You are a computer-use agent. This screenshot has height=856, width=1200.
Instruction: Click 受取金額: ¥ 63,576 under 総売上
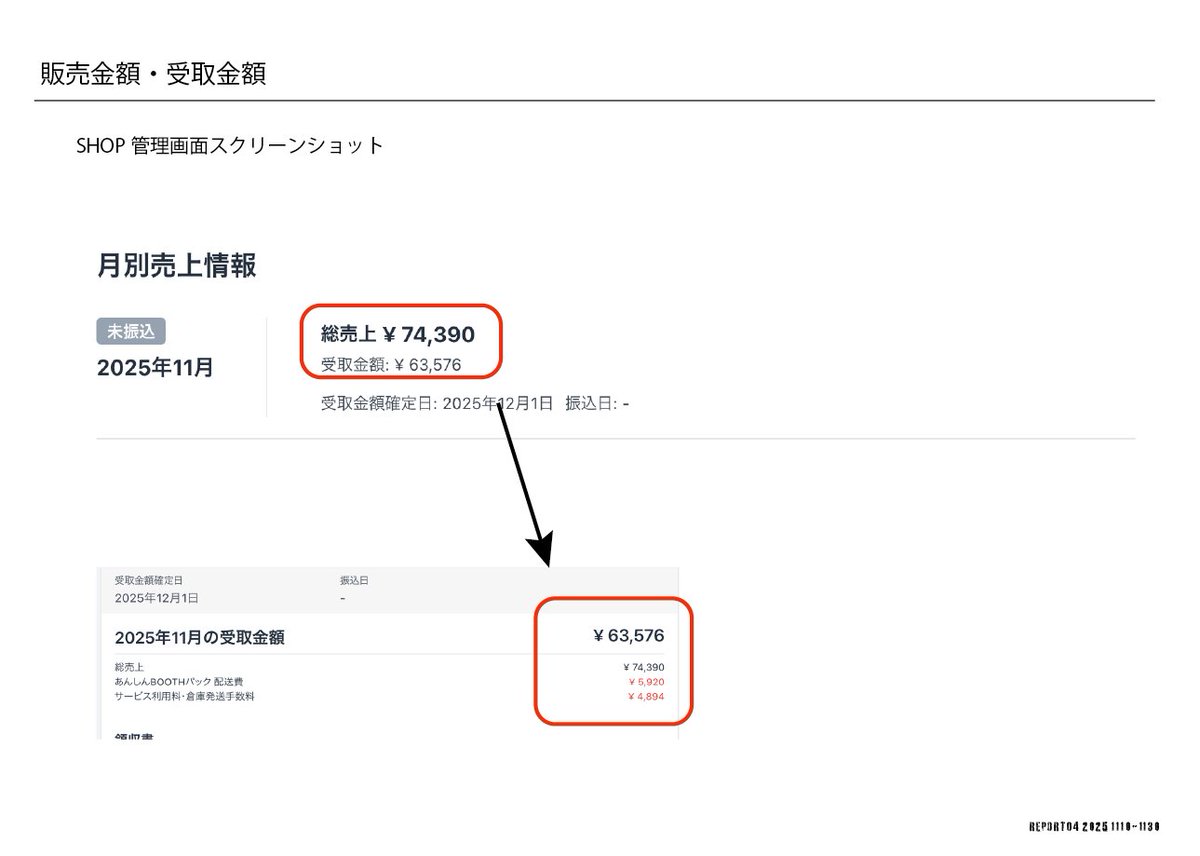pos(391,365)
